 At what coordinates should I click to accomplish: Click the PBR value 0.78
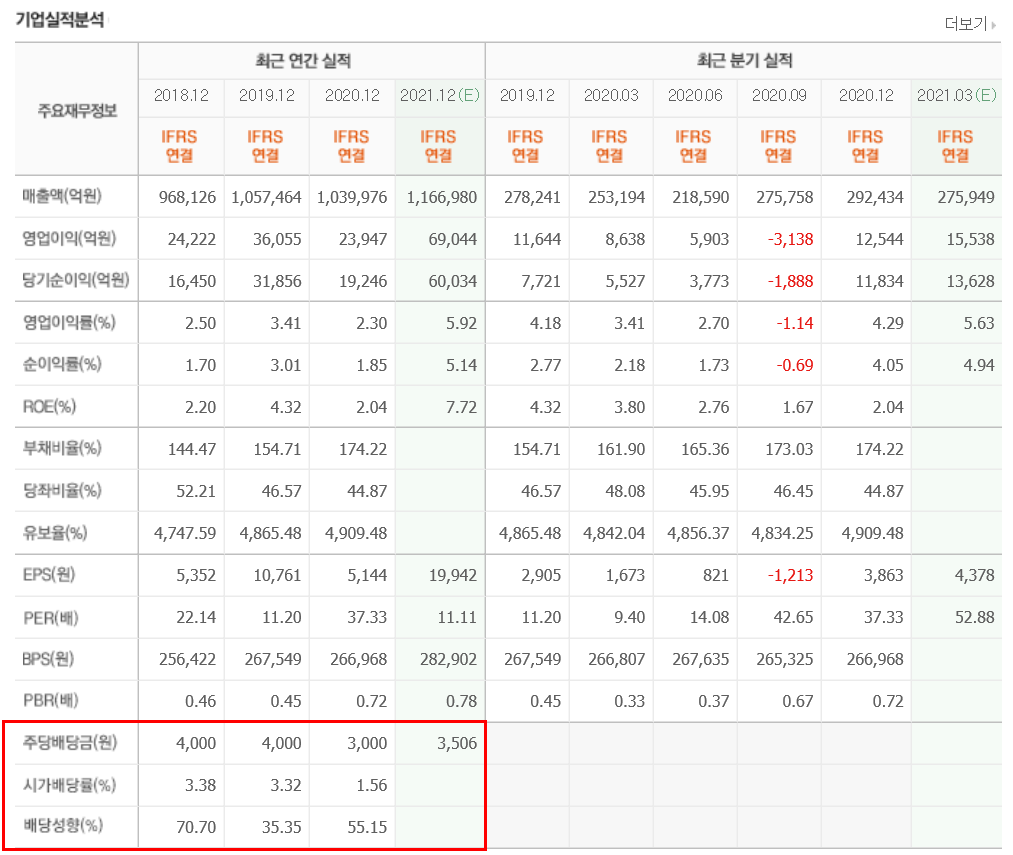tap(461, 701)
